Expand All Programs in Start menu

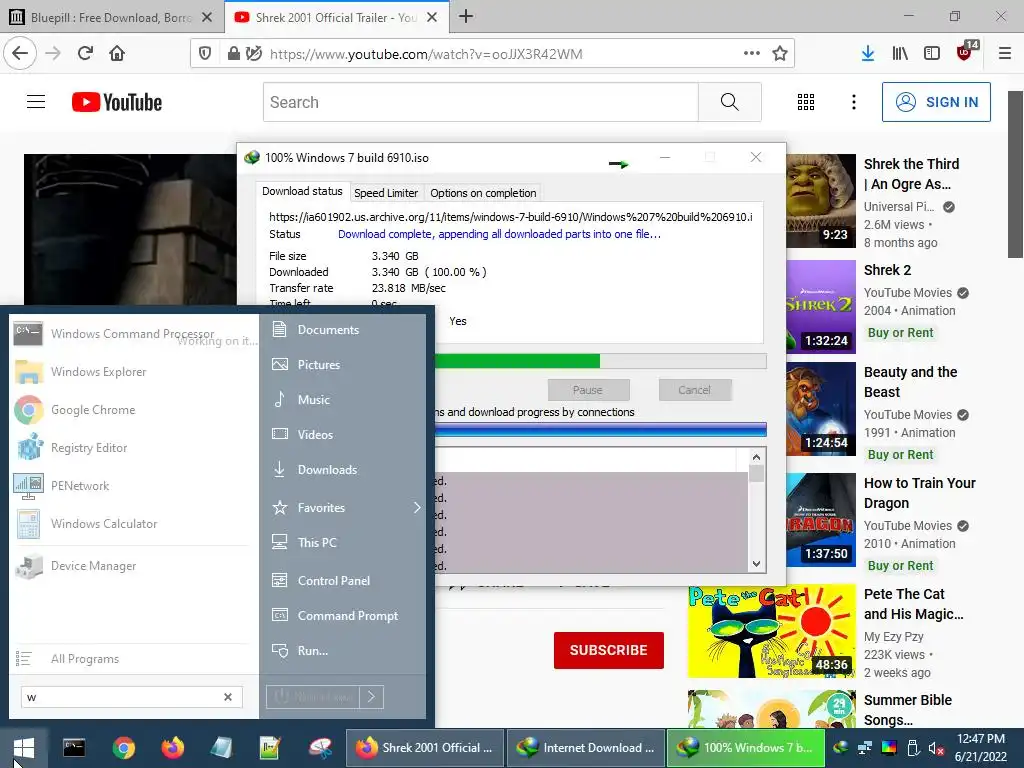pyautogui.click(x=133, y=659)
